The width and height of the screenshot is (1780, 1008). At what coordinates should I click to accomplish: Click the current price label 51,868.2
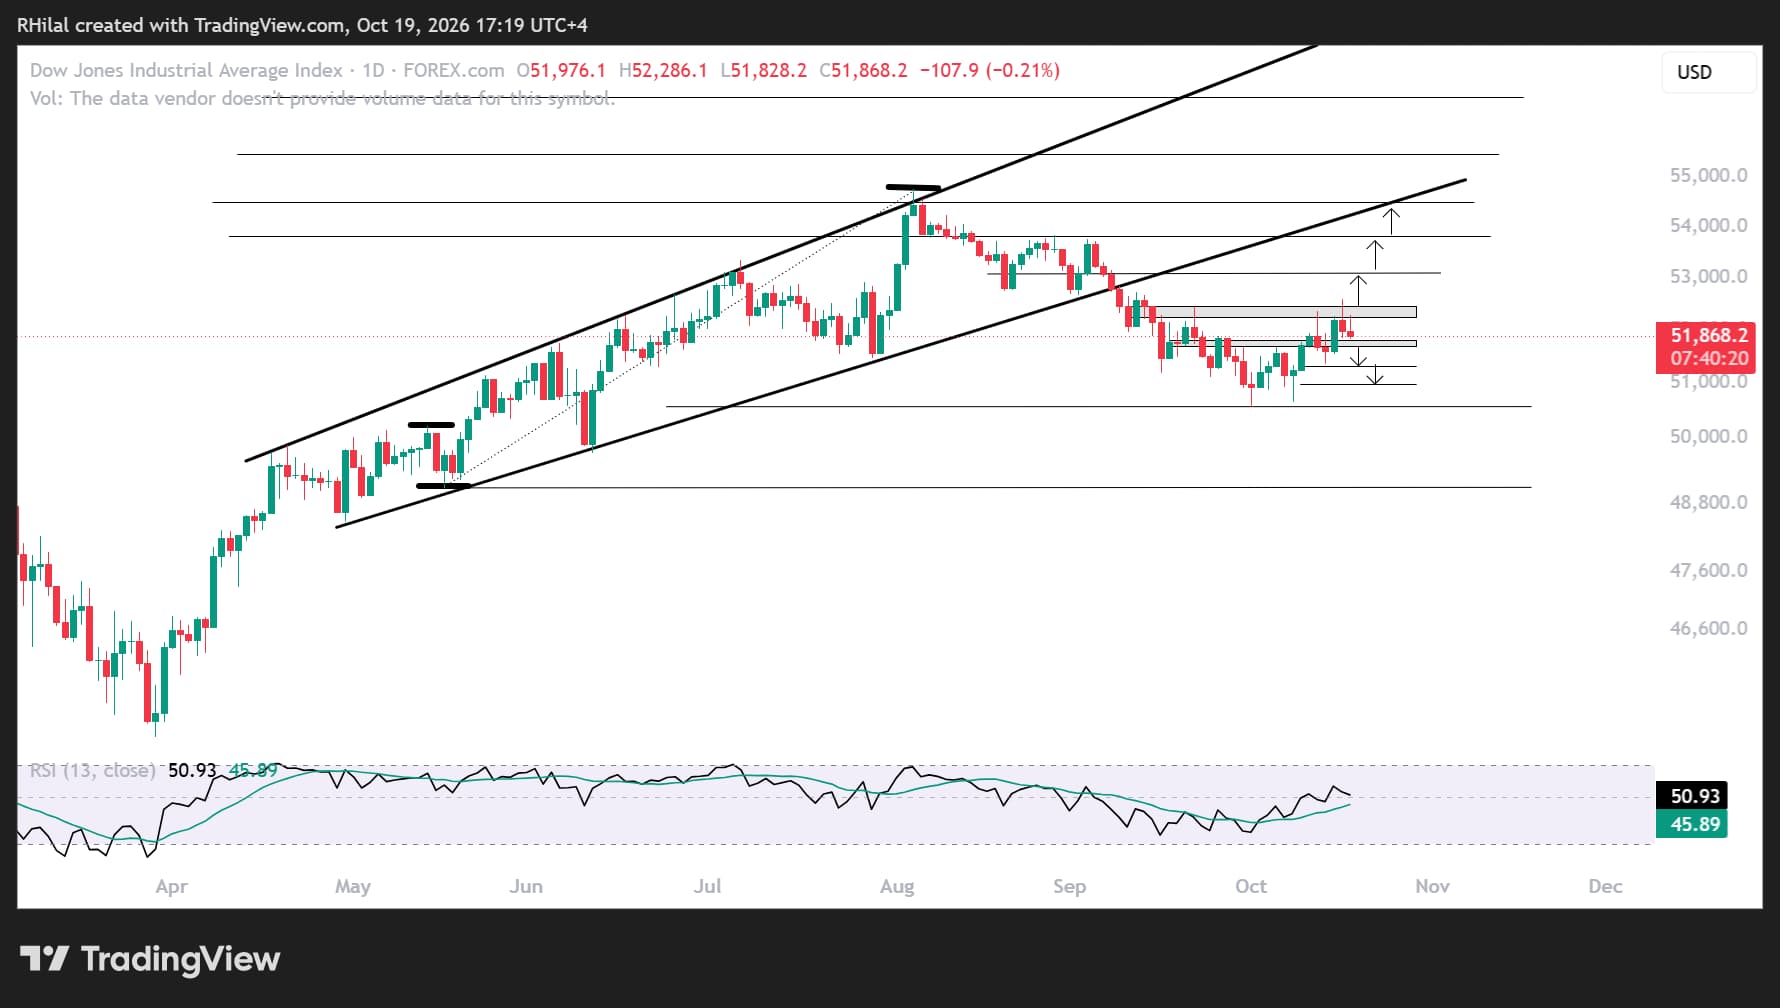(x=1708, y=335)
